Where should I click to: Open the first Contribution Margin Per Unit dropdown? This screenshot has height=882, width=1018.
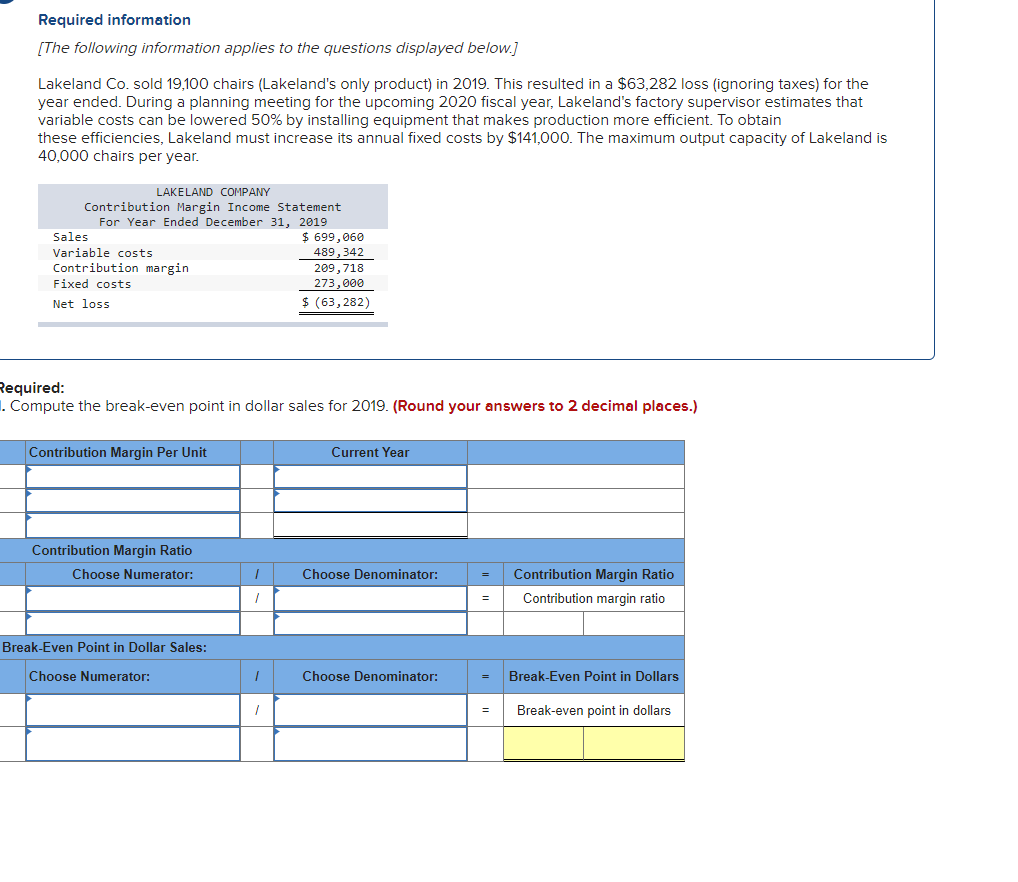pyautogui.click(x=133, y=475)
